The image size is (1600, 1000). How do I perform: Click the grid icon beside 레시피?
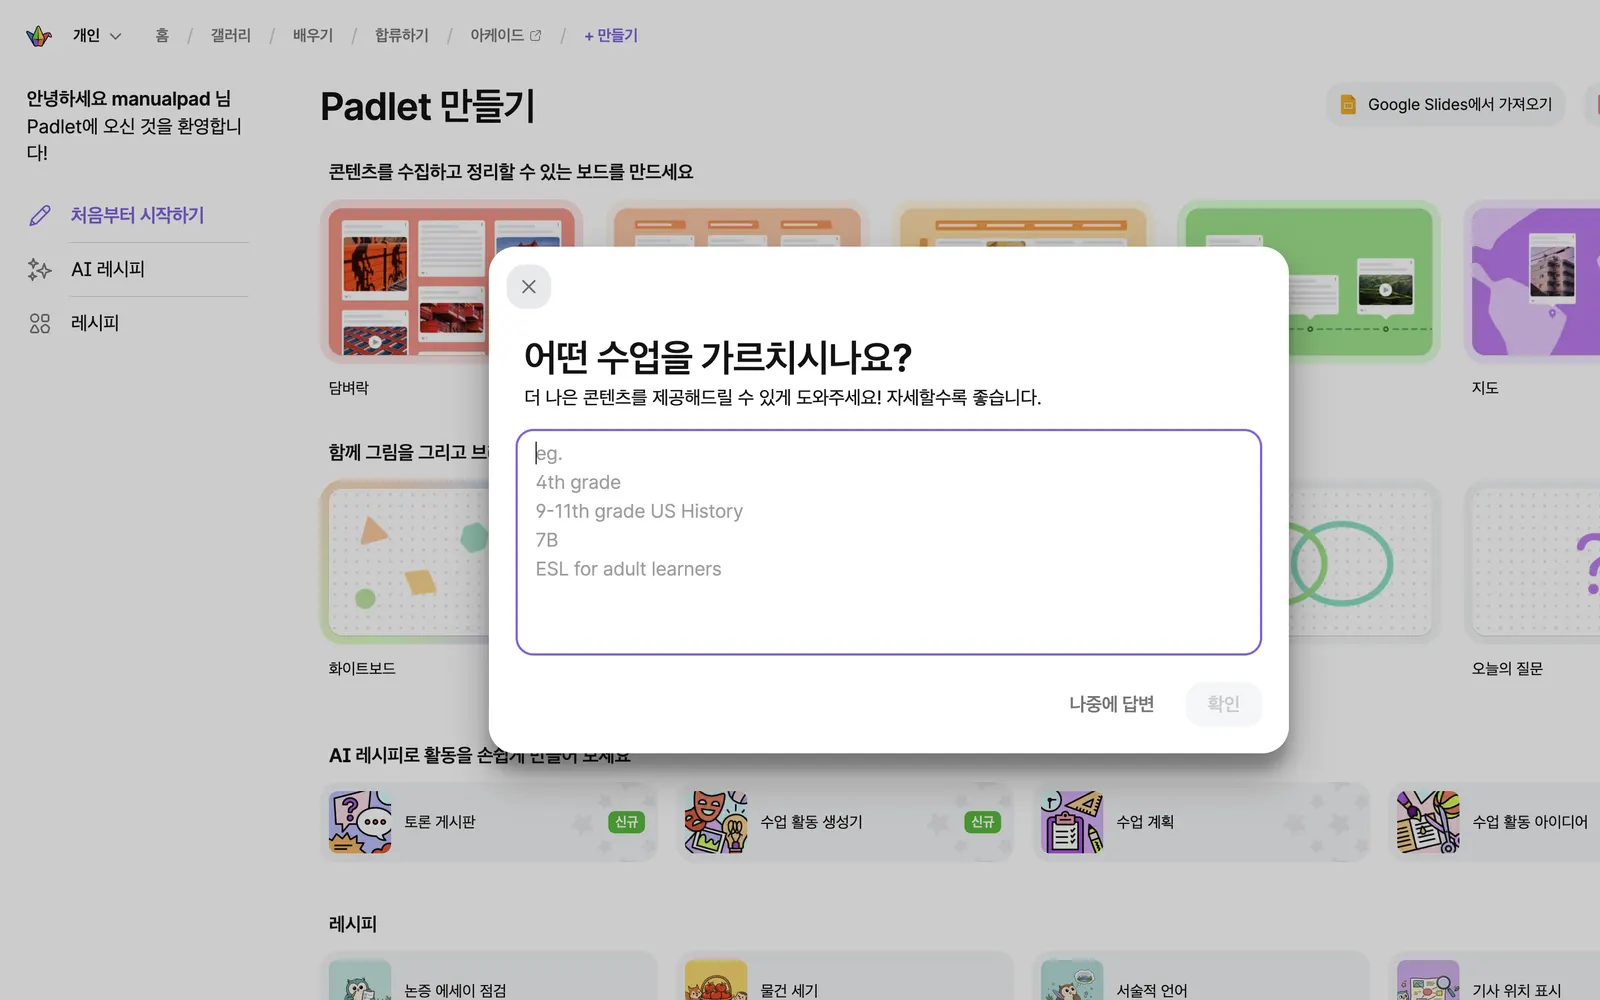(x=40, y=323)
